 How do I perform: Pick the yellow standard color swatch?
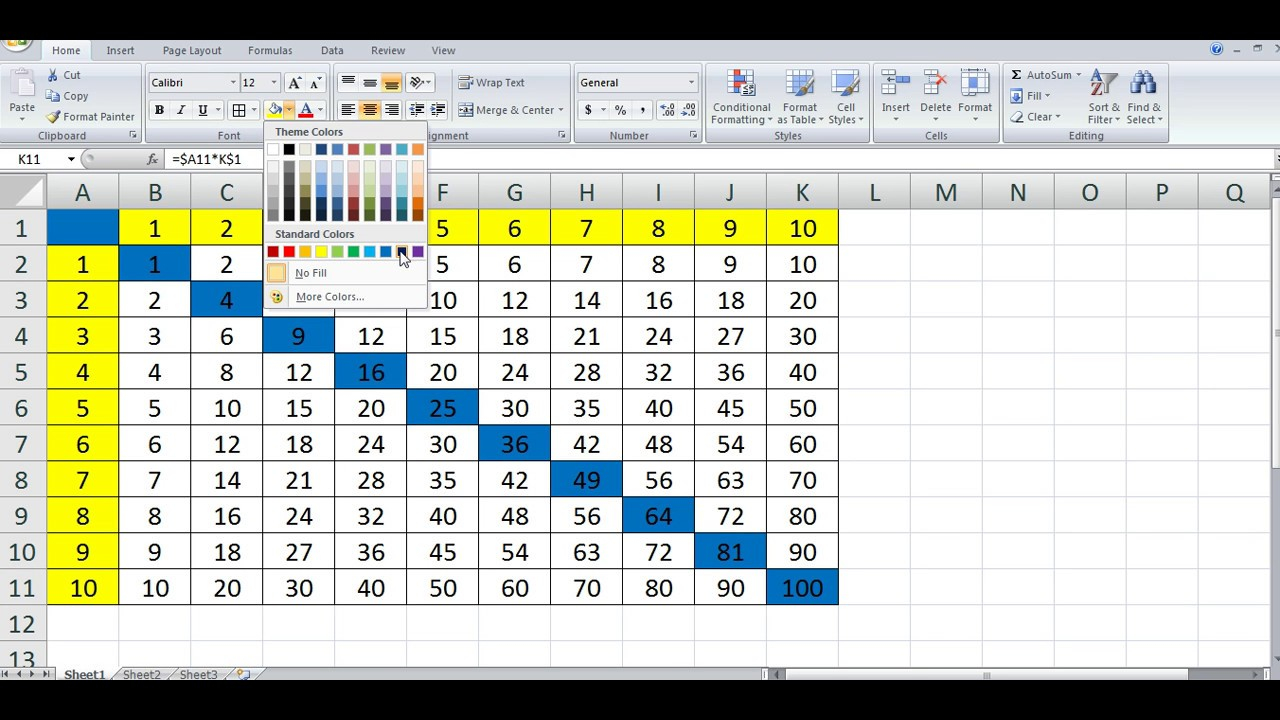(321, 252)
